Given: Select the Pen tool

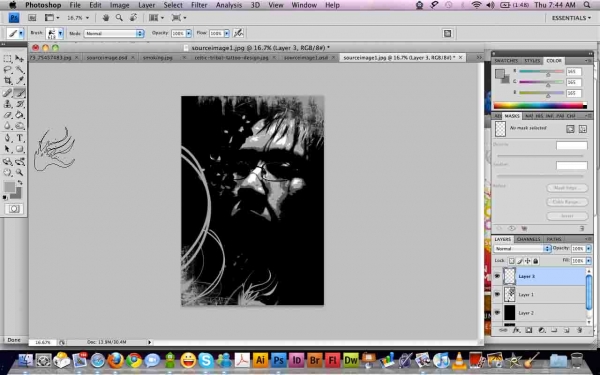Looking at the screenshot, I should click(8, 138).
